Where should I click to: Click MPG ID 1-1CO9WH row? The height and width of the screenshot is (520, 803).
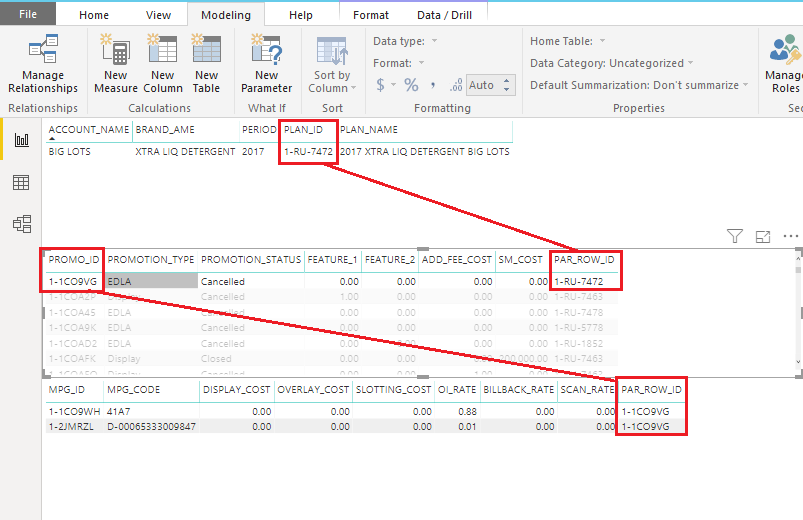74,411
